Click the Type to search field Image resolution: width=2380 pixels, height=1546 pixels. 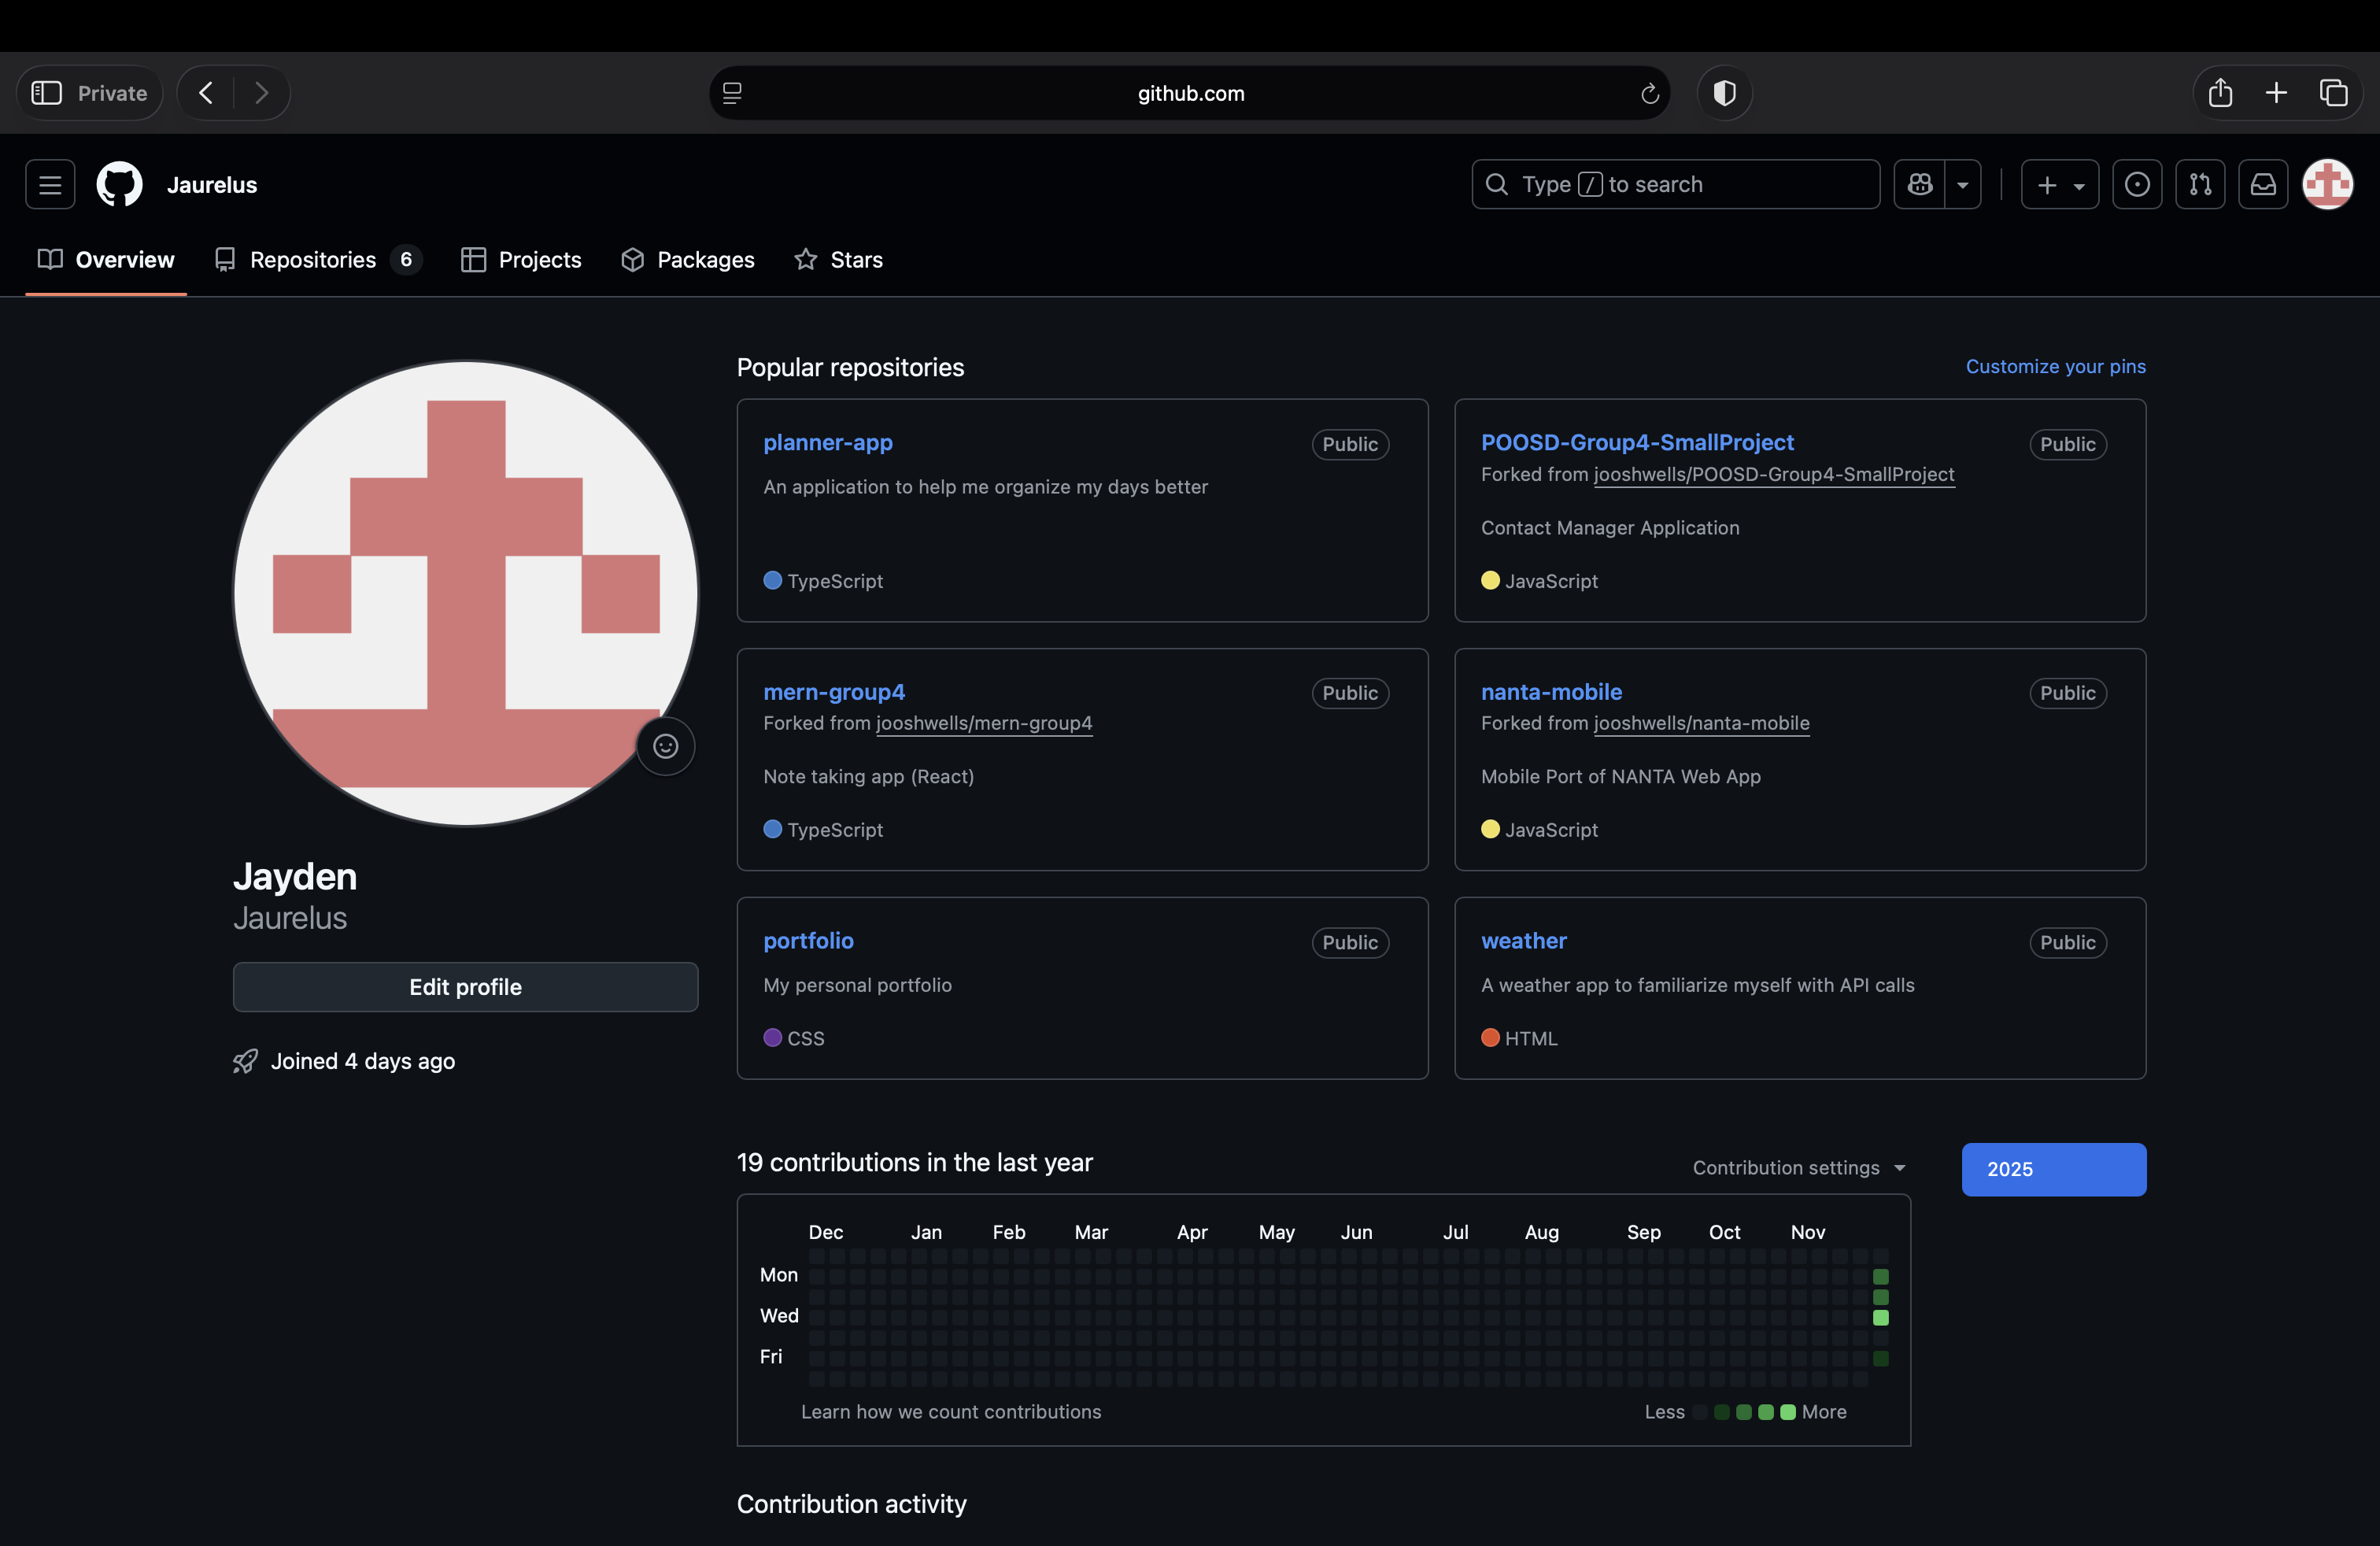coord(1675,185)
